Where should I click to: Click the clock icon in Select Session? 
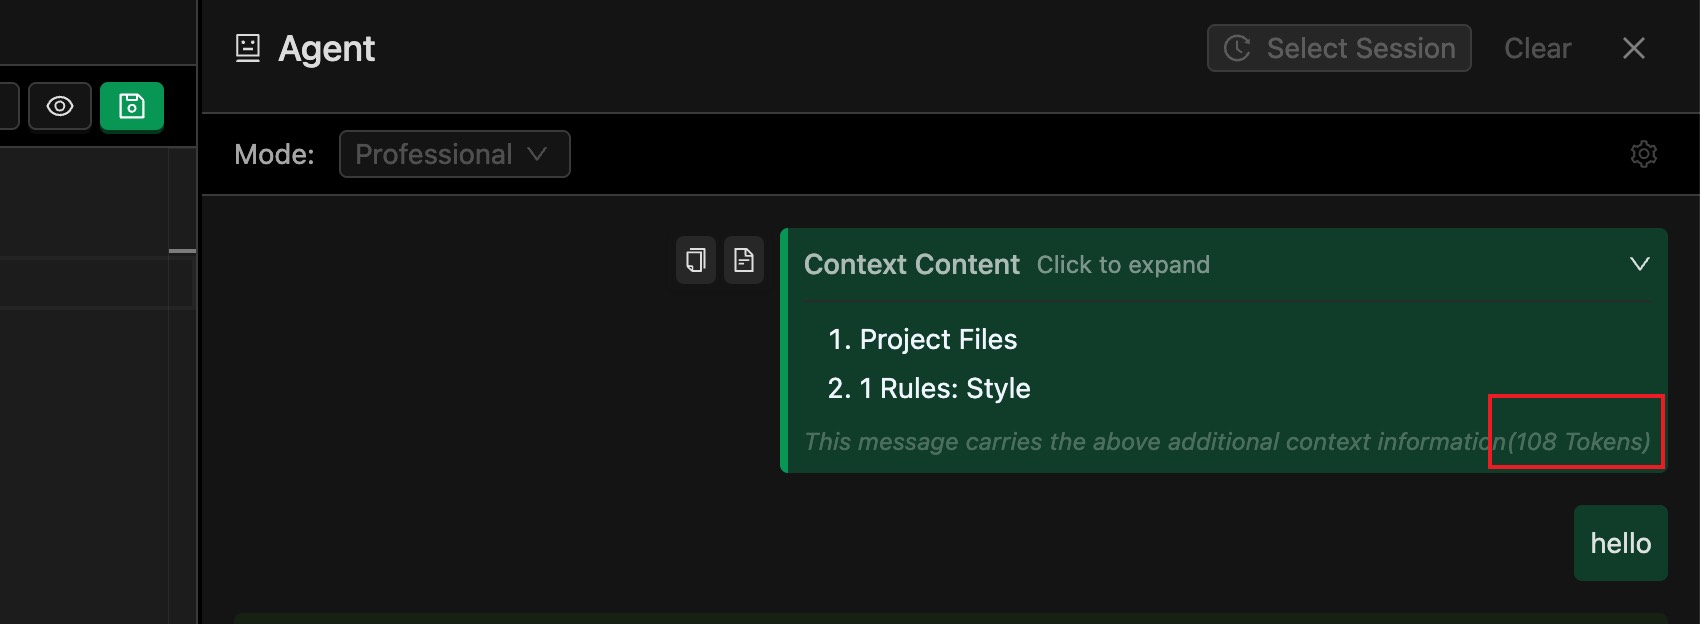pyautogui.click(x=1237, y=48)
